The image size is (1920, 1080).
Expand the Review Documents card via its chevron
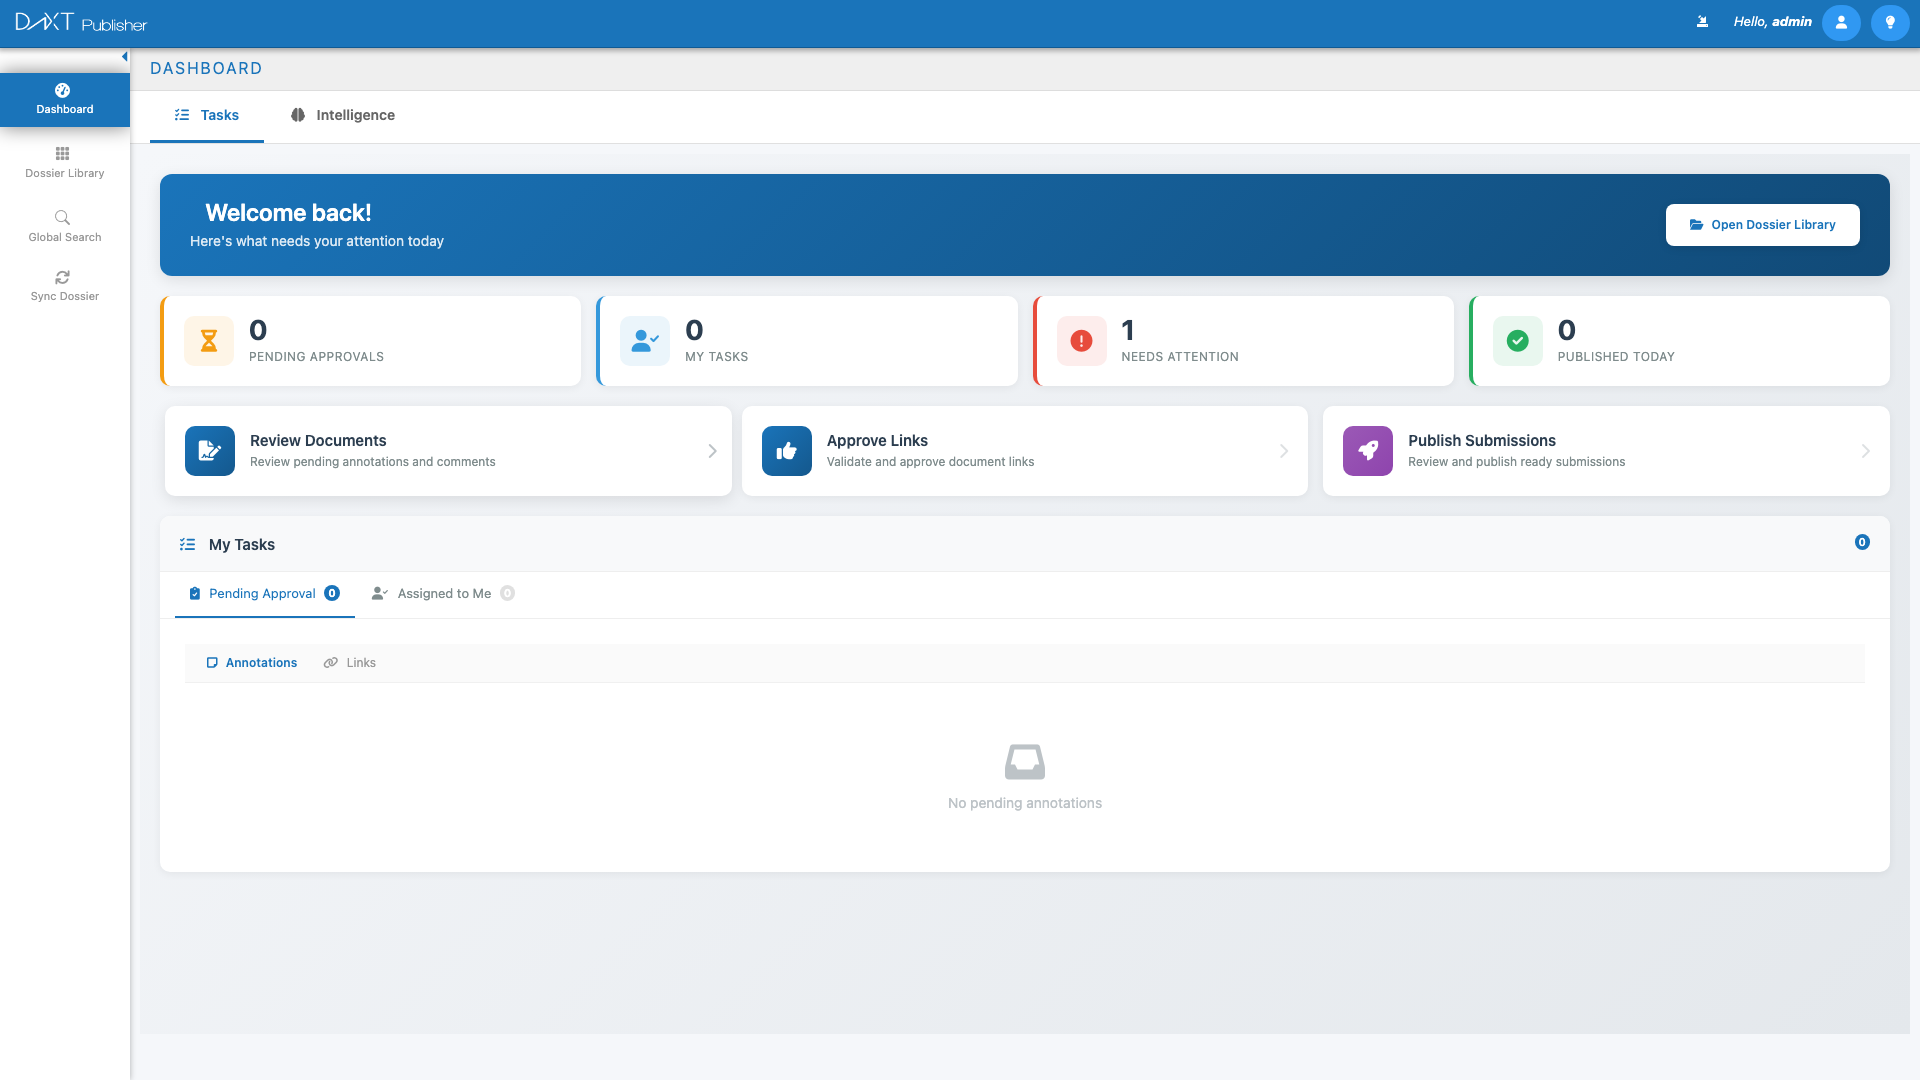[712, 451]
